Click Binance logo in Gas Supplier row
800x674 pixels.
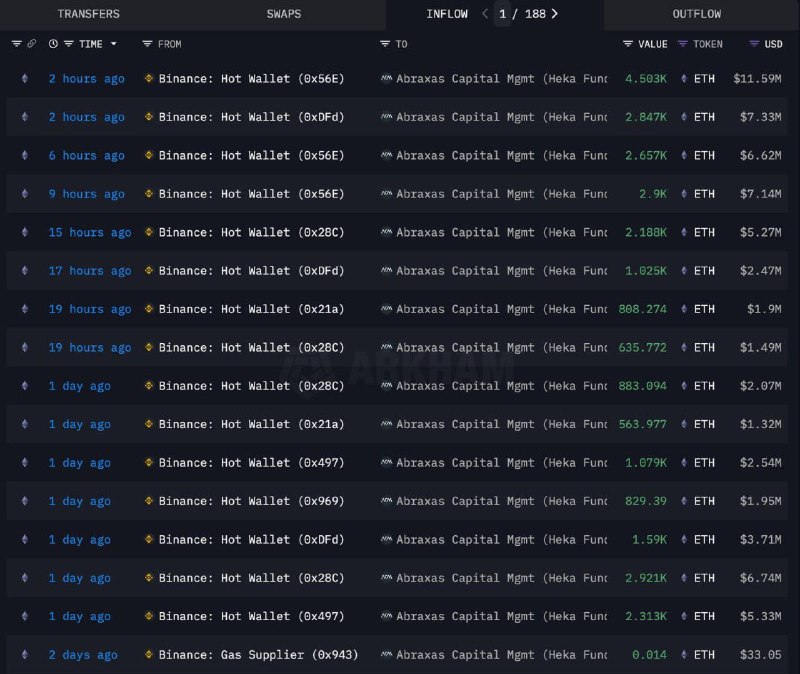pos(149,655)
